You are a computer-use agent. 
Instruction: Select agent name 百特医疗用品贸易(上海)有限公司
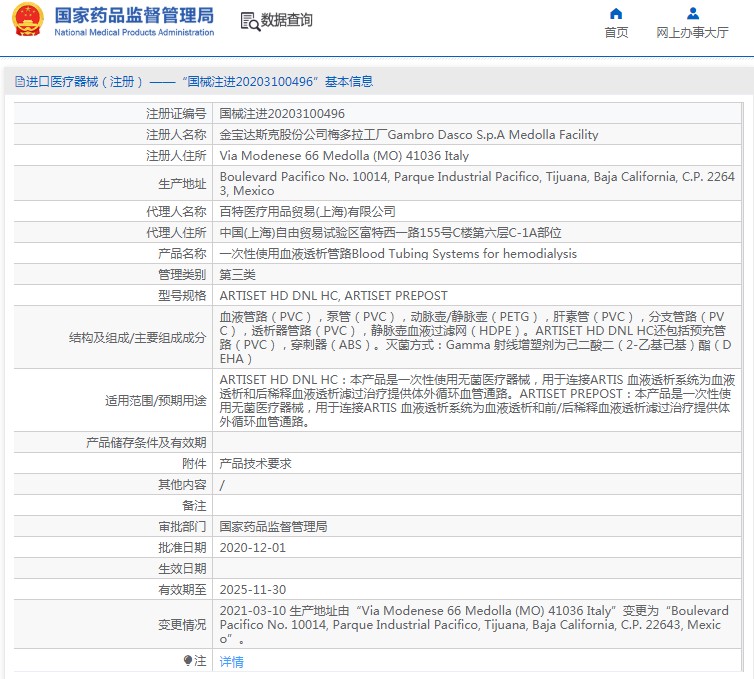pyautogui.click(x=307, y=212)
